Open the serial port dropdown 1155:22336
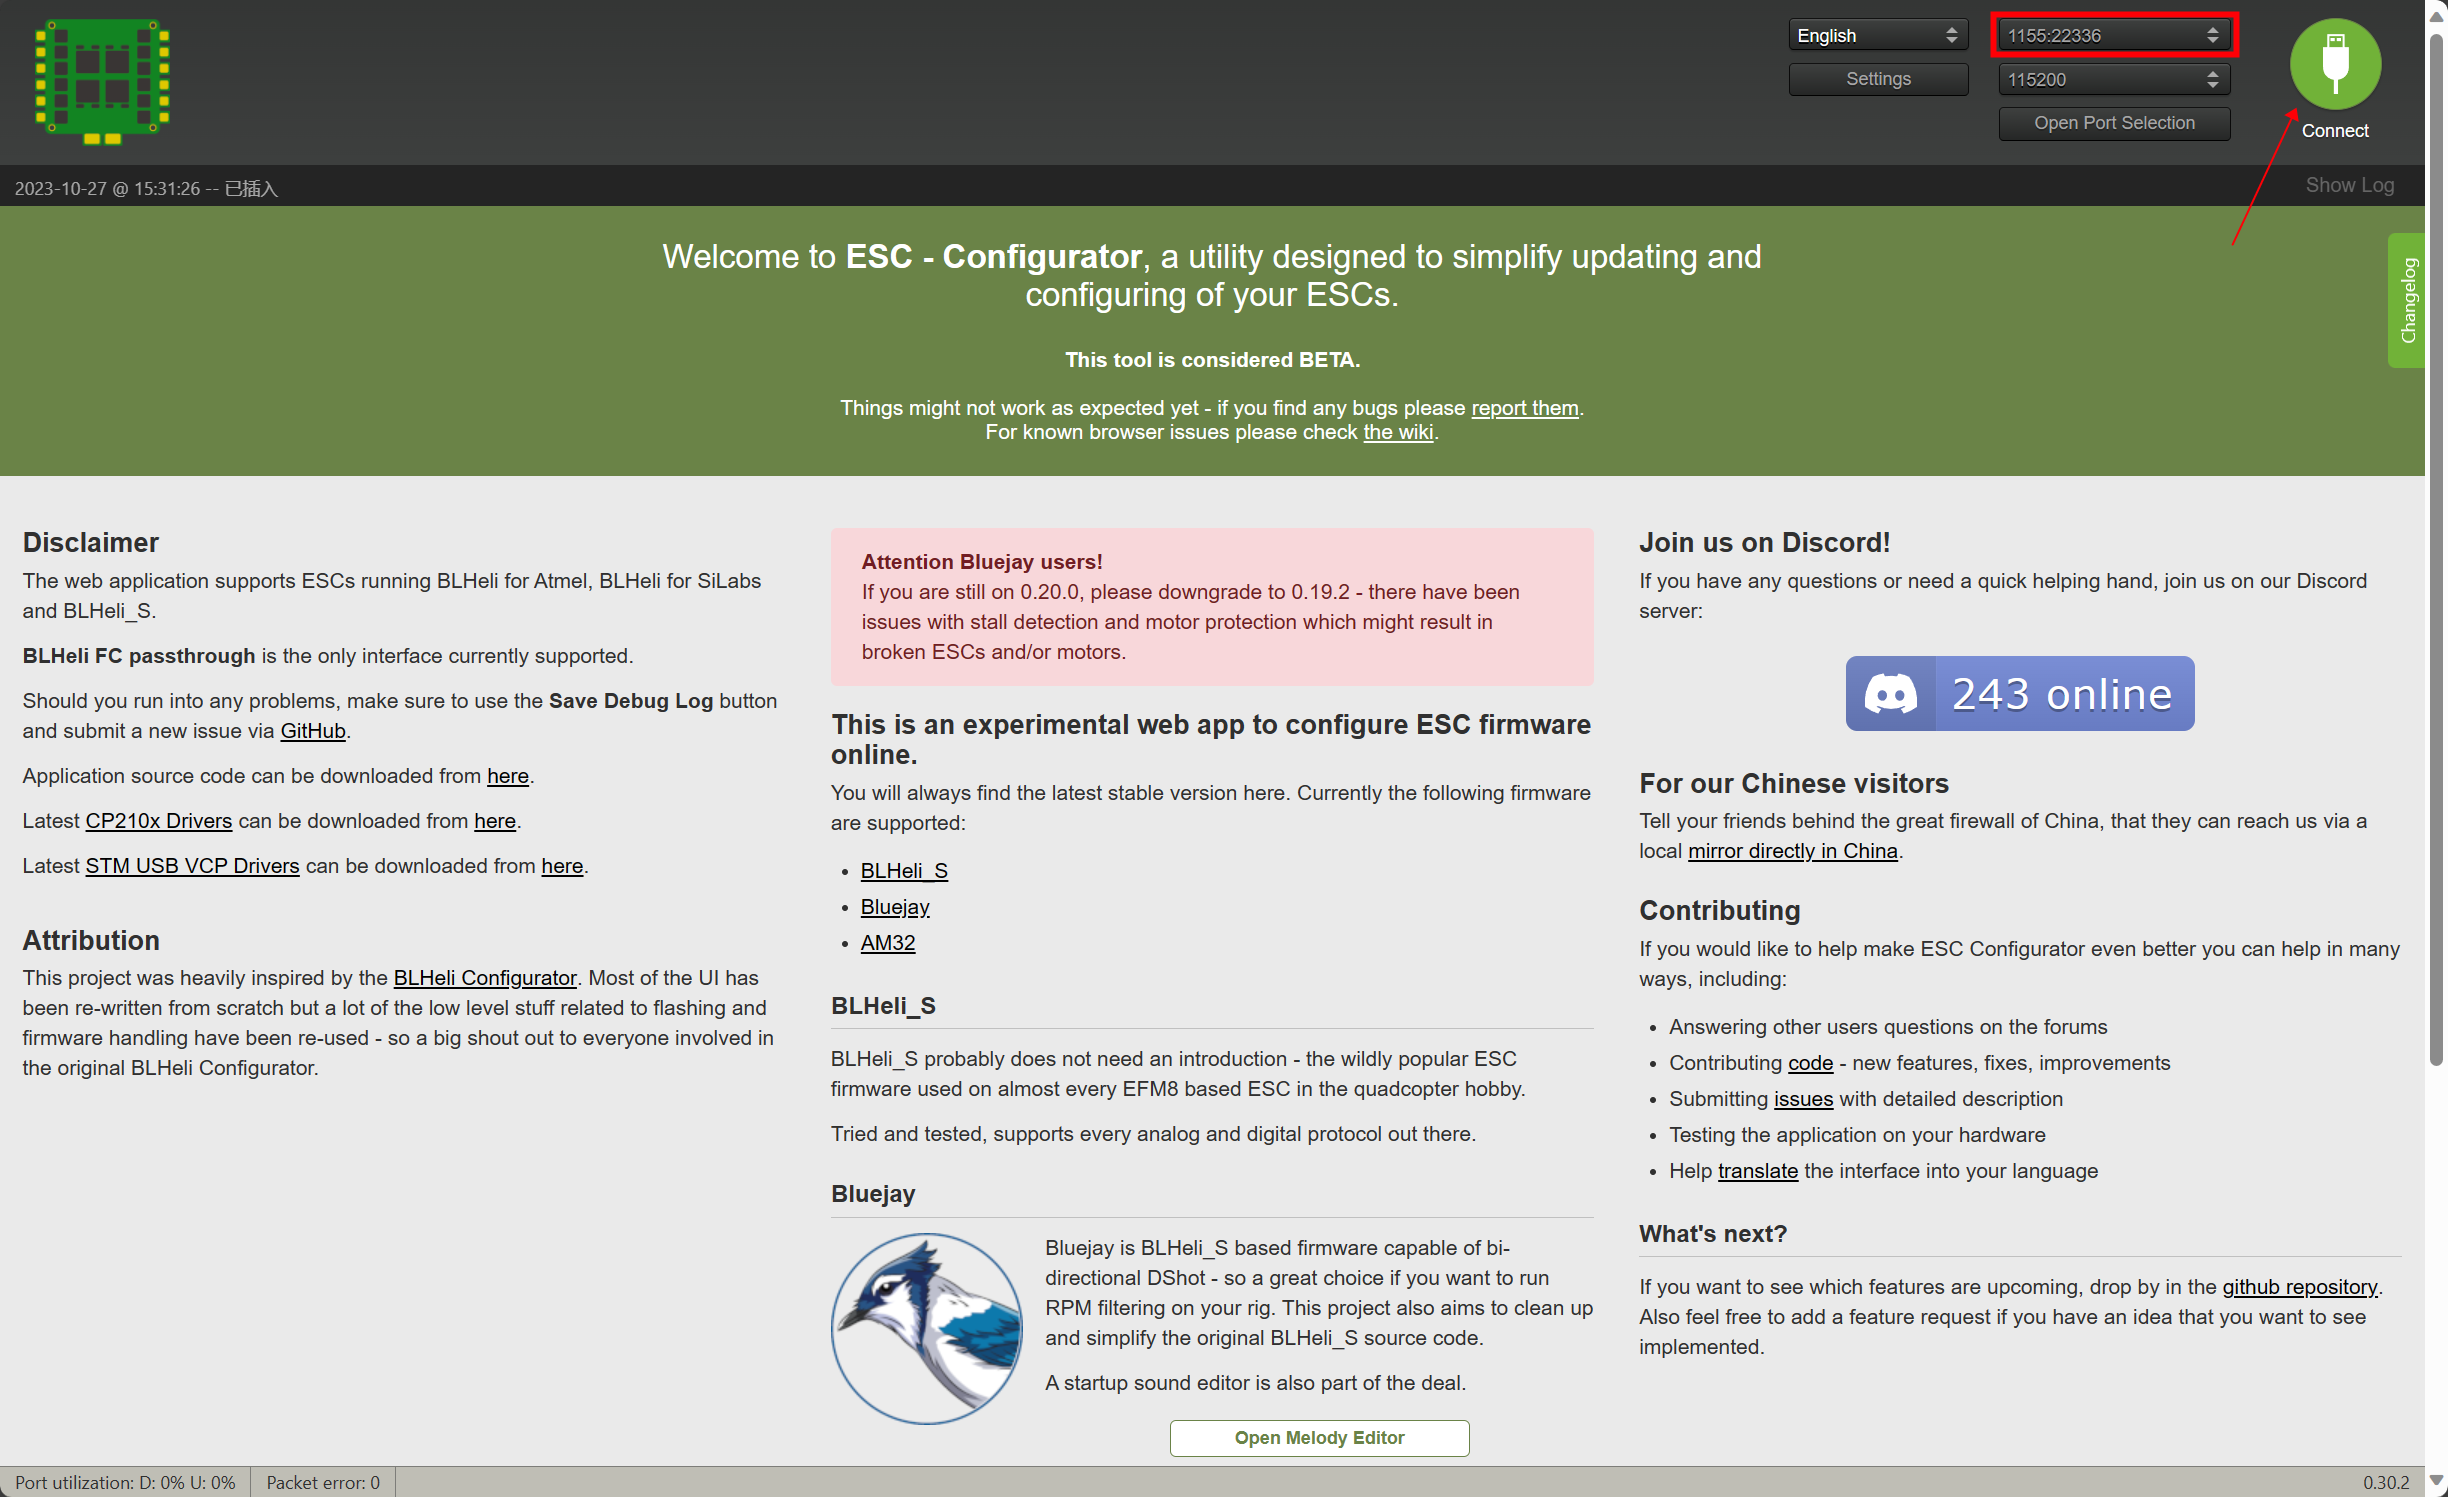 pos(2113,35)
